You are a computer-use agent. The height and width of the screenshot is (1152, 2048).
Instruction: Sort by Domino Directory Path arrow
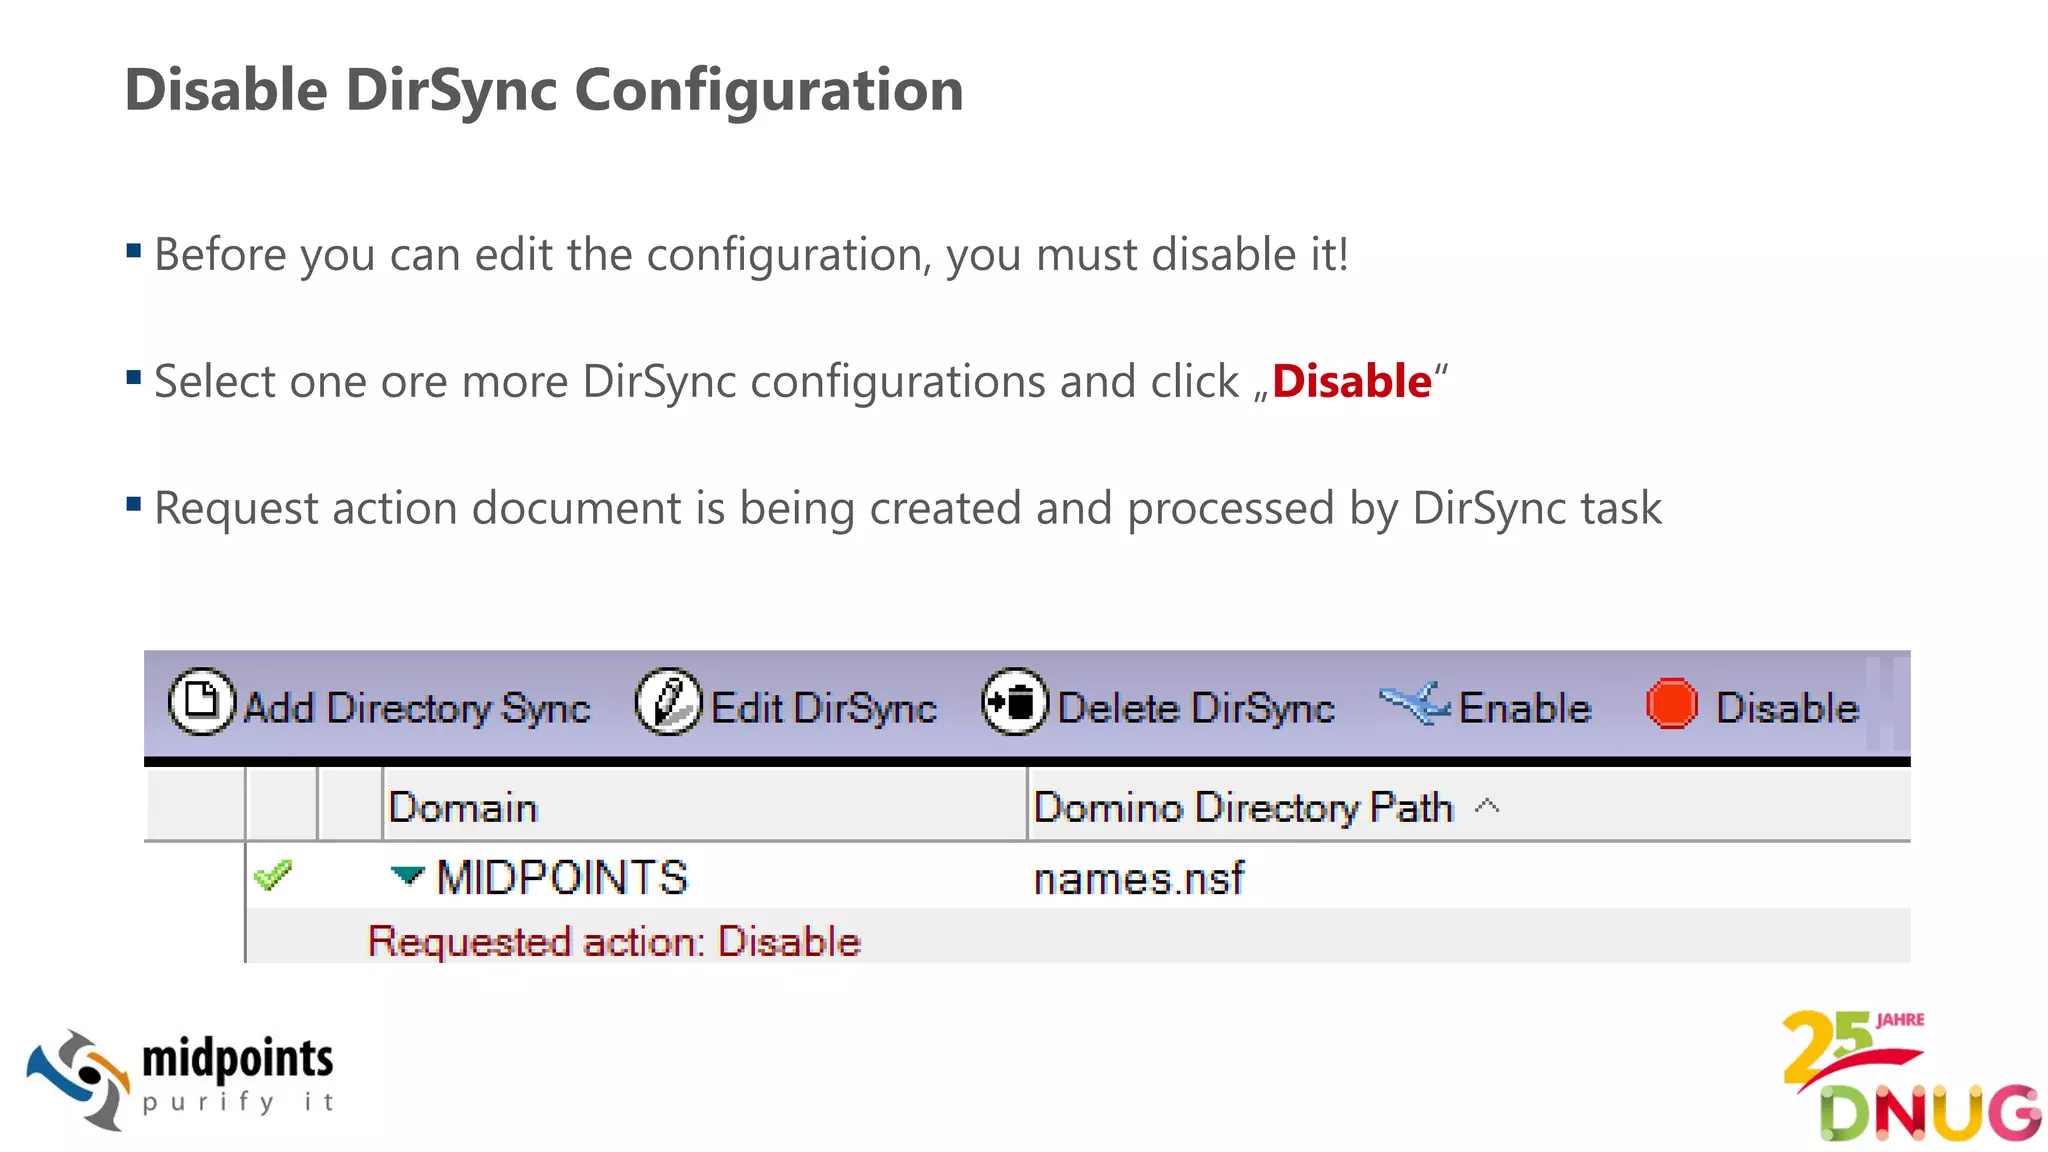[1487, 806]
